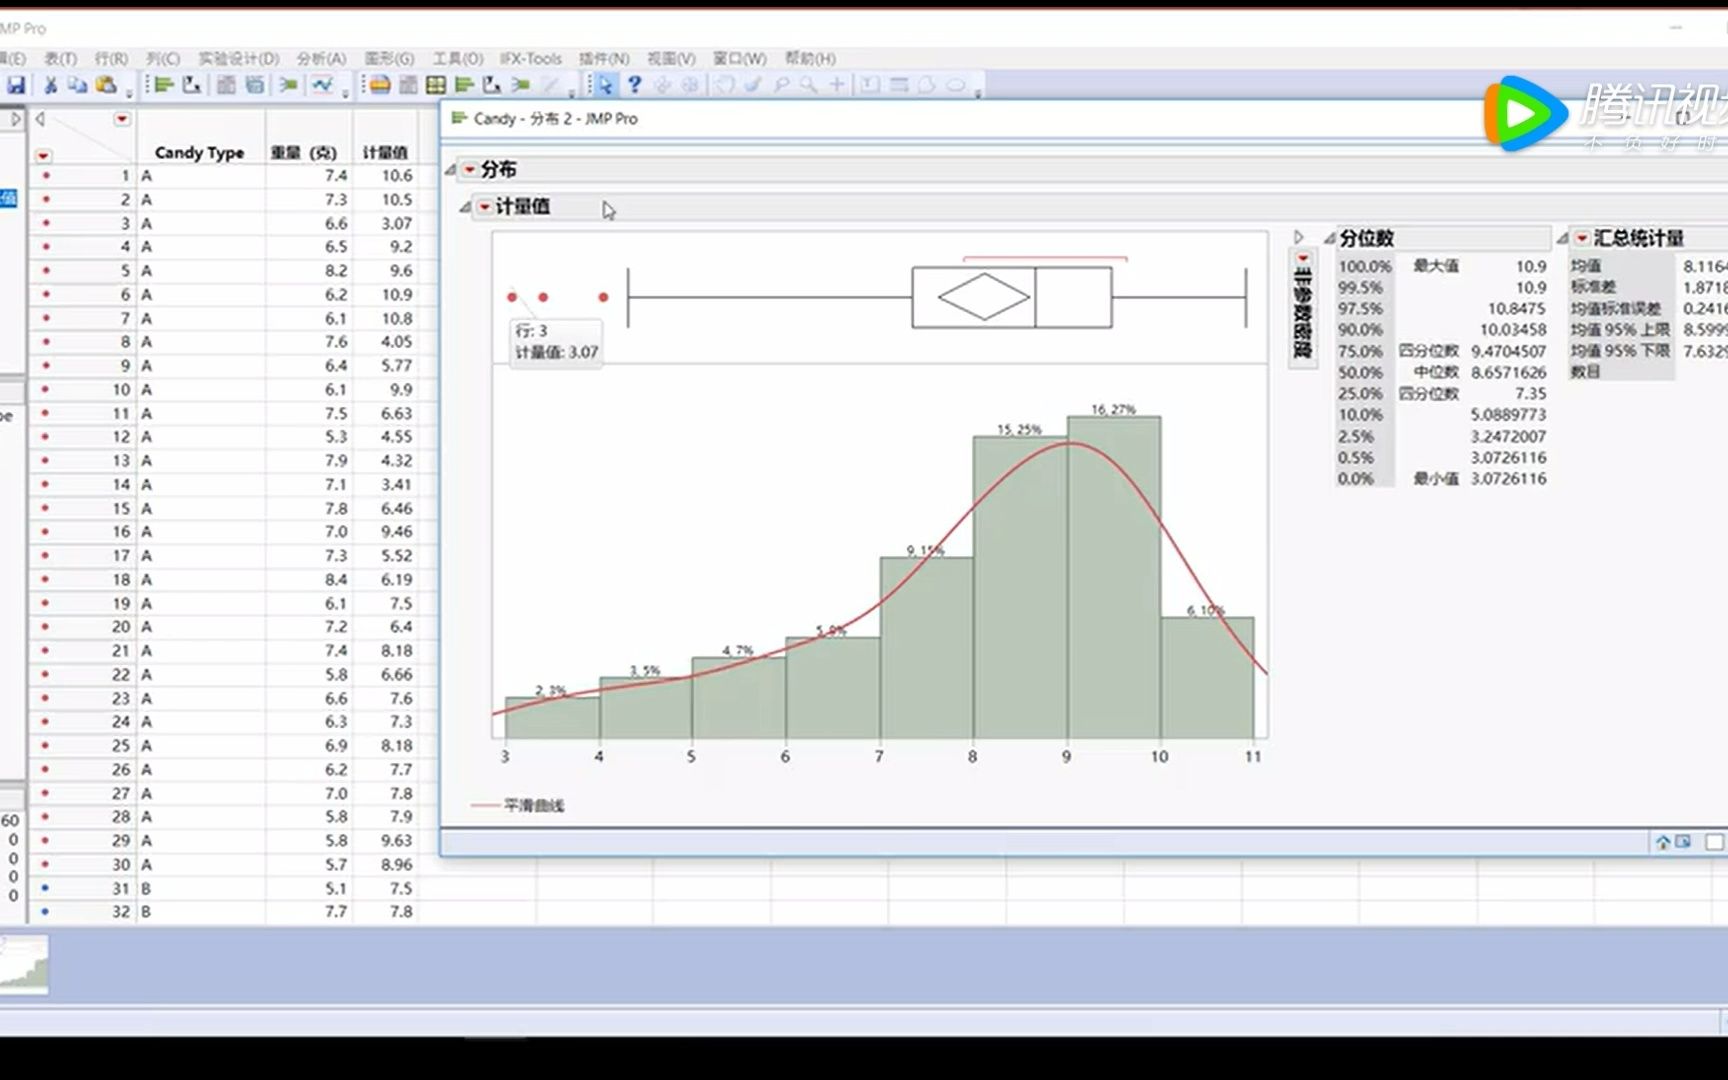
Task: Click the orange graph builder icon
Action: pyautogui.click(x=380, y=86)
